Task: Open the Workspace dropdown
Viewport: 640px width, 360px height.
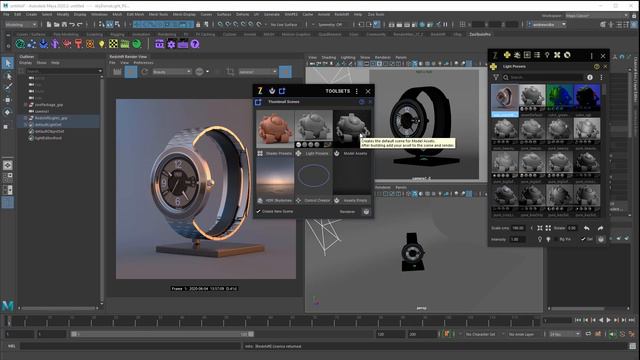Action: click(x=597, y=16)
